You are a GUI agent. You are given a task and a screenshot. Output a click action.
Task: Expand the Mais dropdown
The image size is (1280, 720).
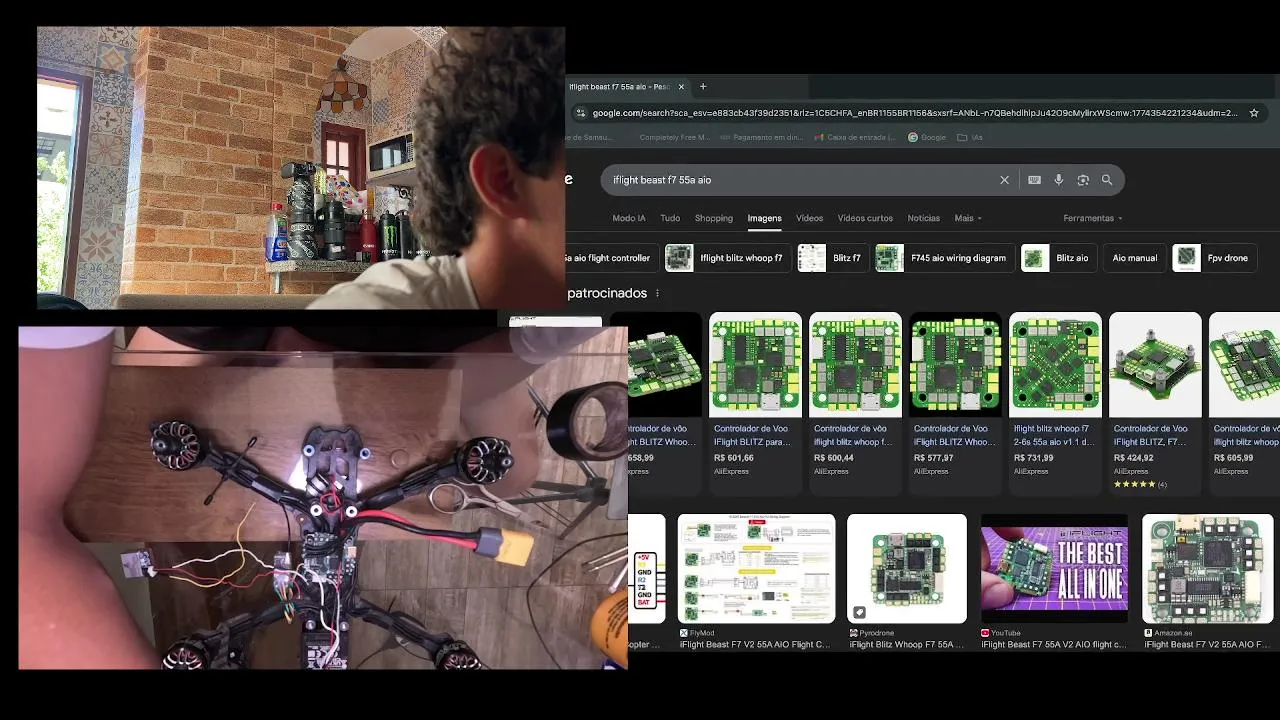968,218
